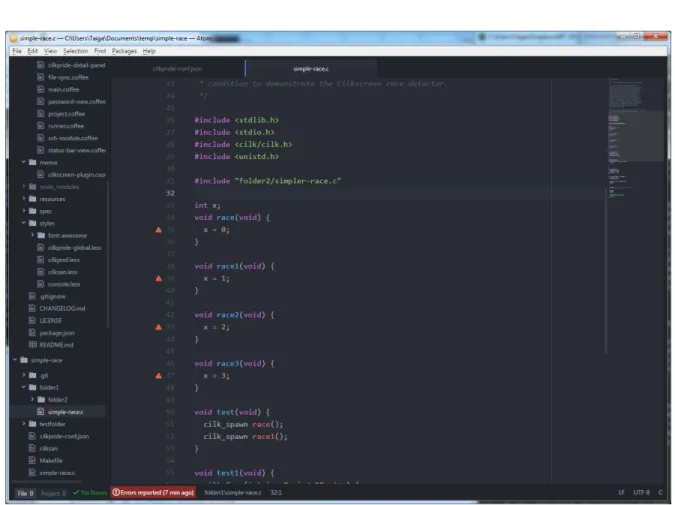The height and width of the screenshot is (505, 675).
Task: Click the .gitignore file icon
Action: click(32, 296)
